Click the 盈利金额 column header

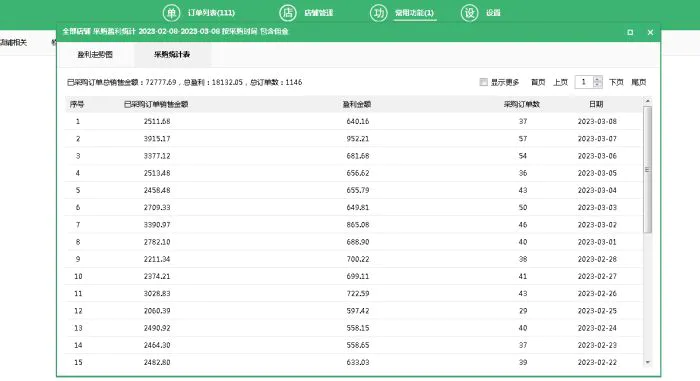click(x=357, y=104)
